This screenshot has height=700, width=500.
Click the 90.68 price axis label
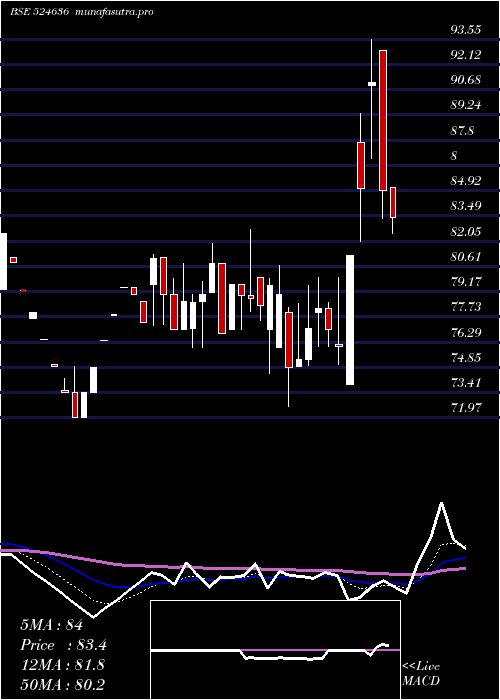click(x=466, y=80)
